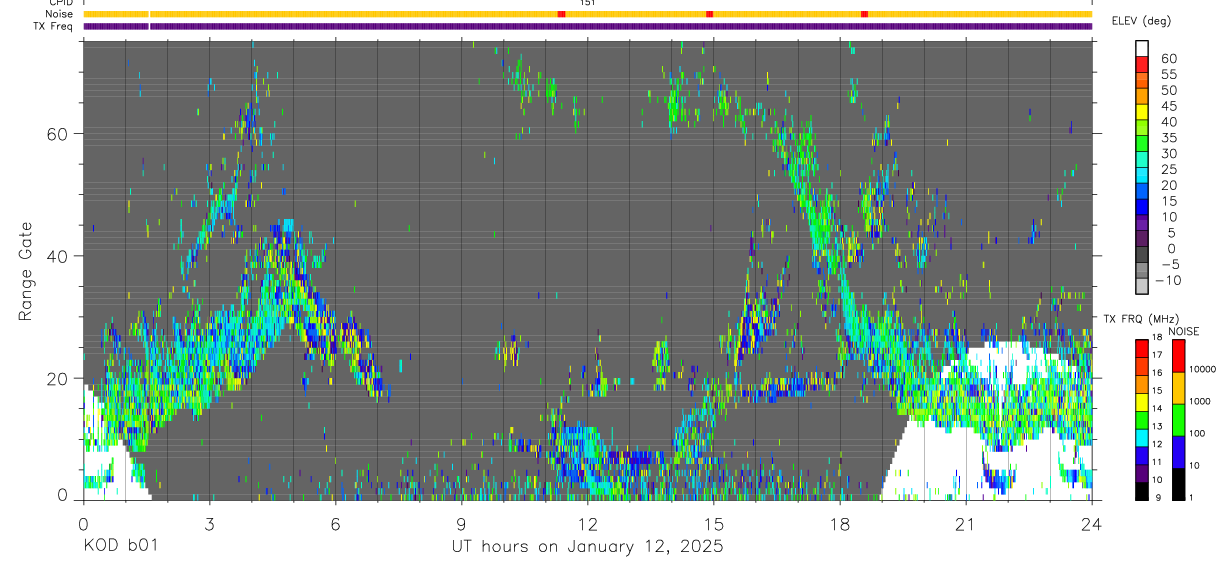Click the '3' tick on UT hours axis
This screenshot has height=567, width=1228.
(209, 523)
